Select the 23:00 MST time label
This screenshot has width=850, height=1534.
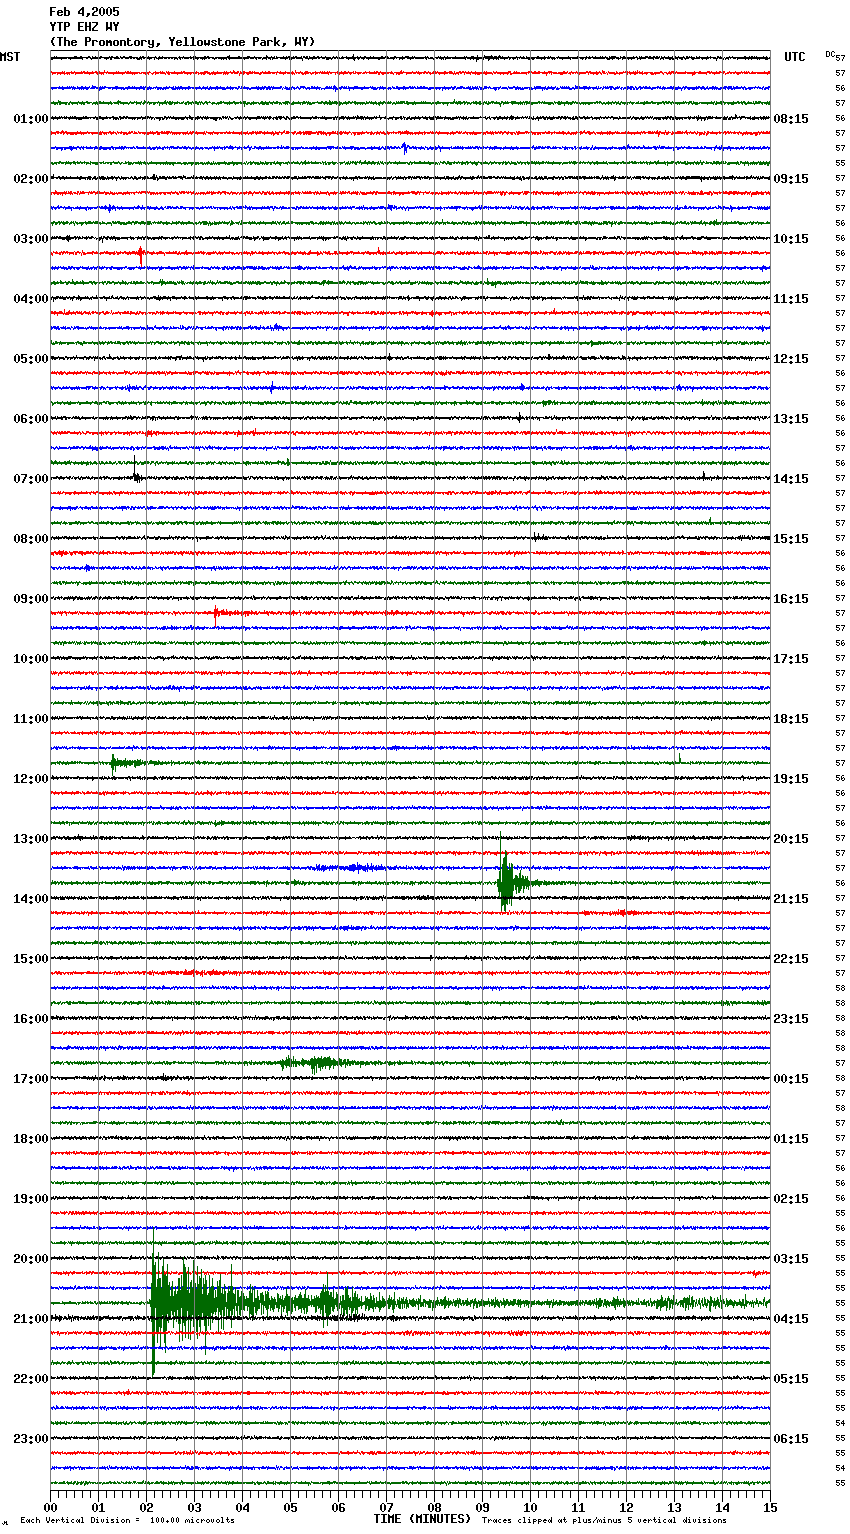[30, 1439]
